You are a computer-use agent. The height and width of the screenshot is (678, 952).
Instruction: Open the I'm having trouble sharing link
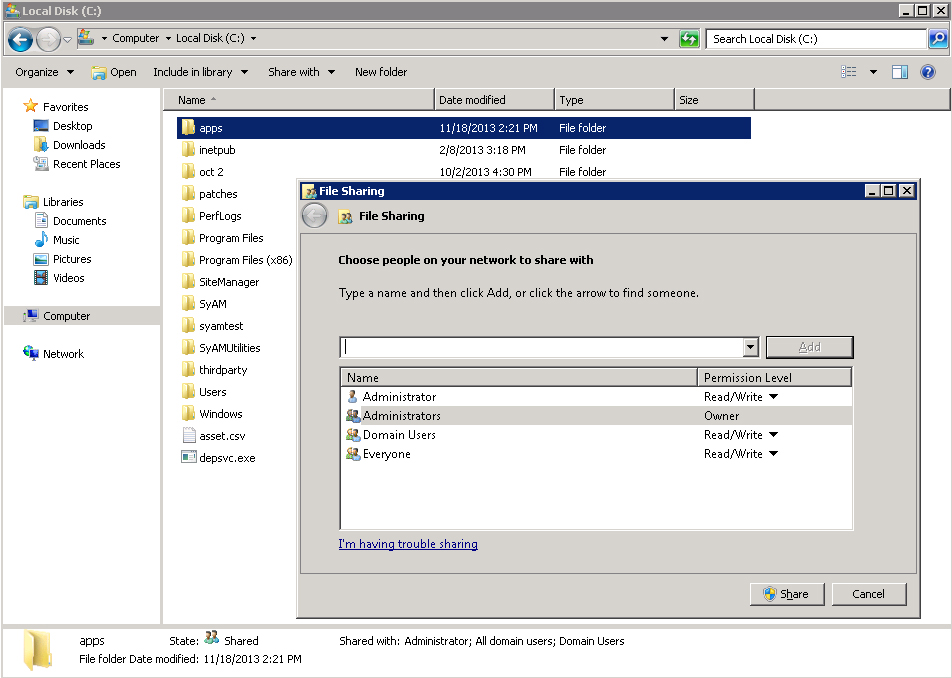click(408, 544)
